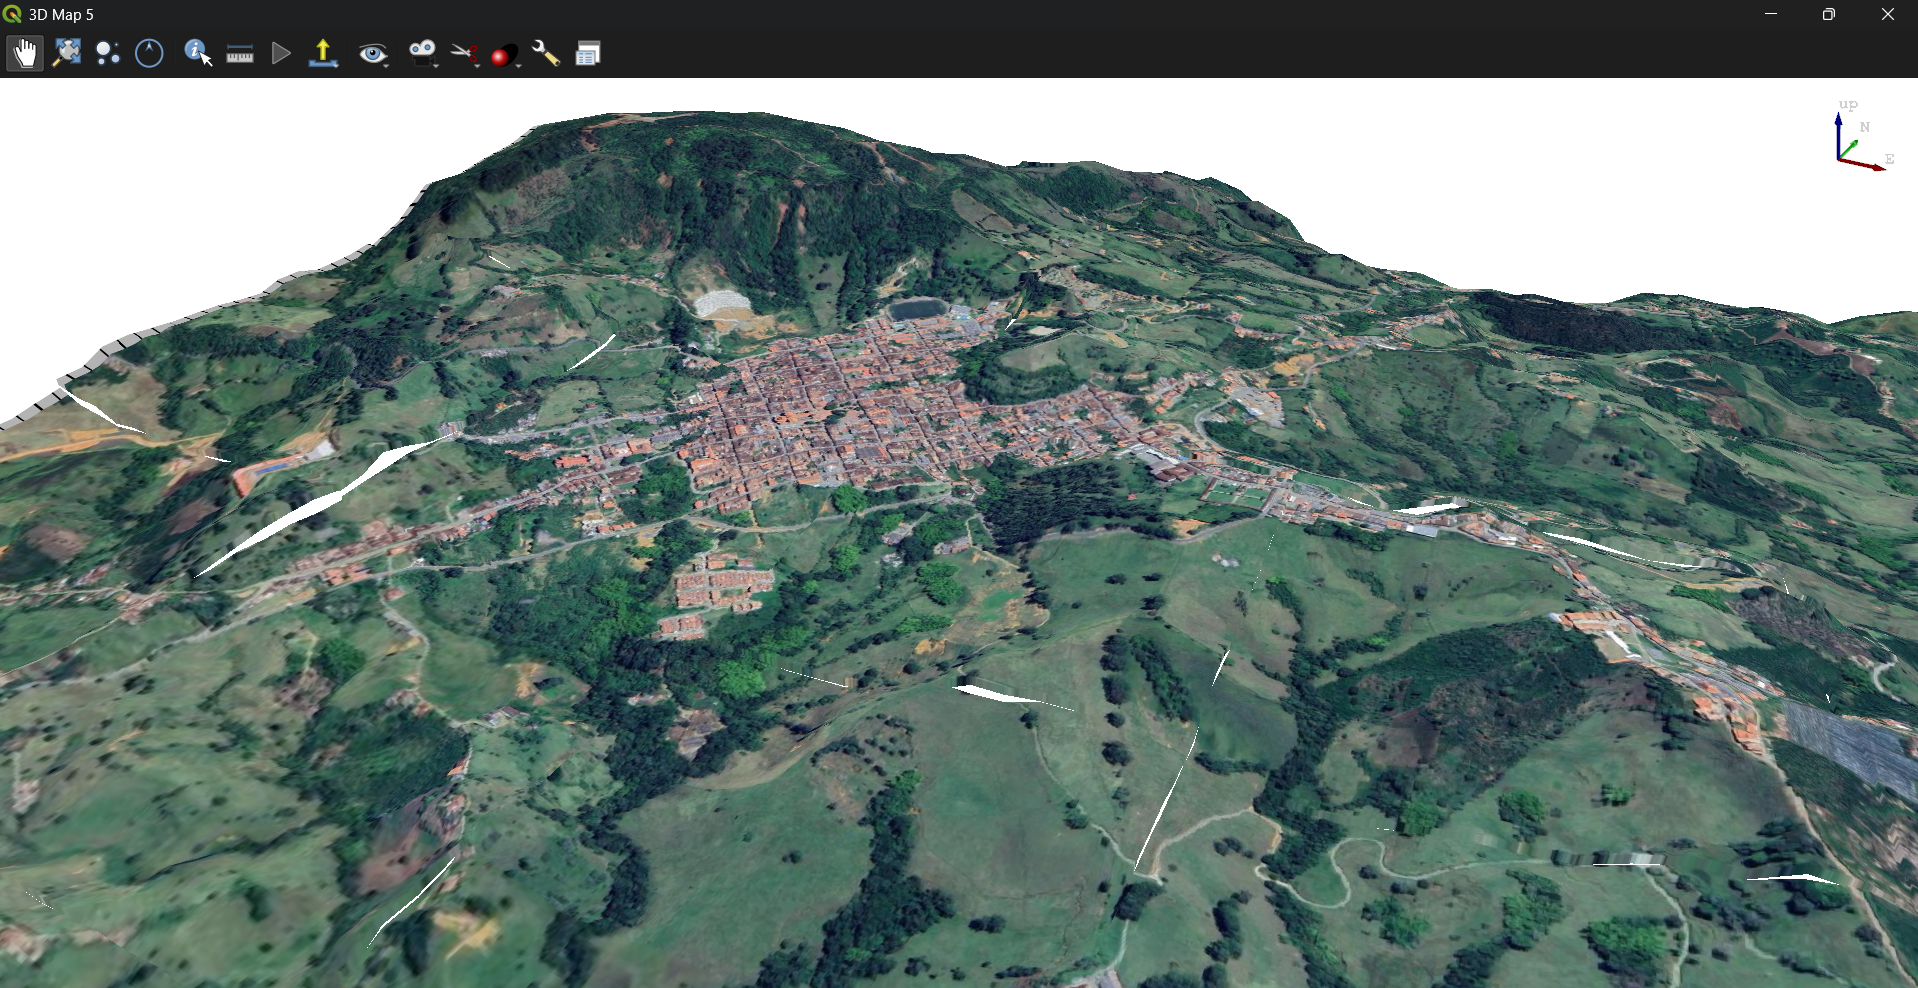Image resolution: width=1918 pixels, height=988 pixels.
Task: Toggle the Animations play button
Action: 281,53
